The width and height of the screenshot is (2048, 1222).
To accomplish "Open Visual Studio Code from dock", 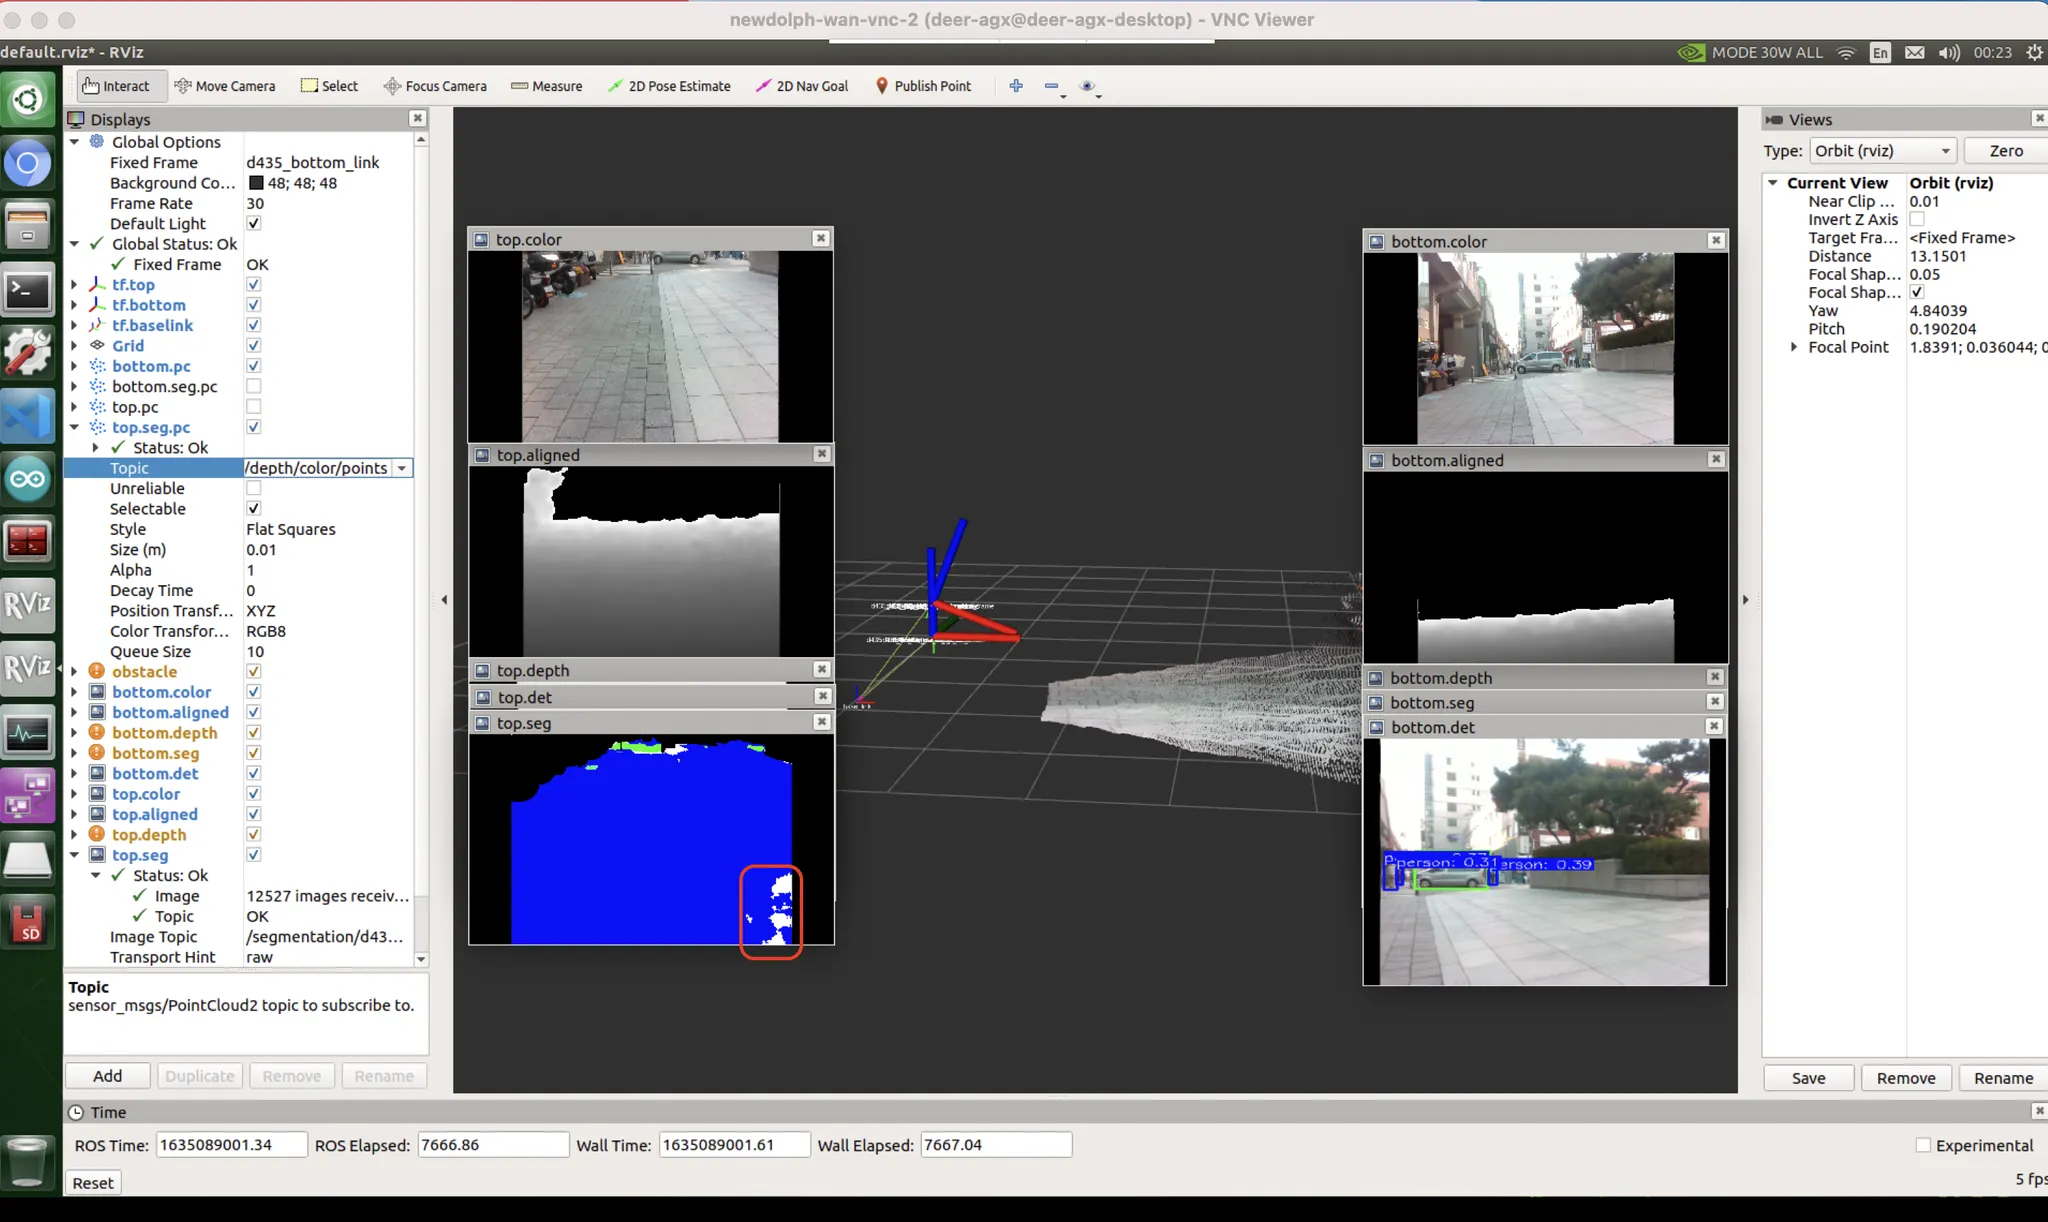I will [x=27, y=416].
